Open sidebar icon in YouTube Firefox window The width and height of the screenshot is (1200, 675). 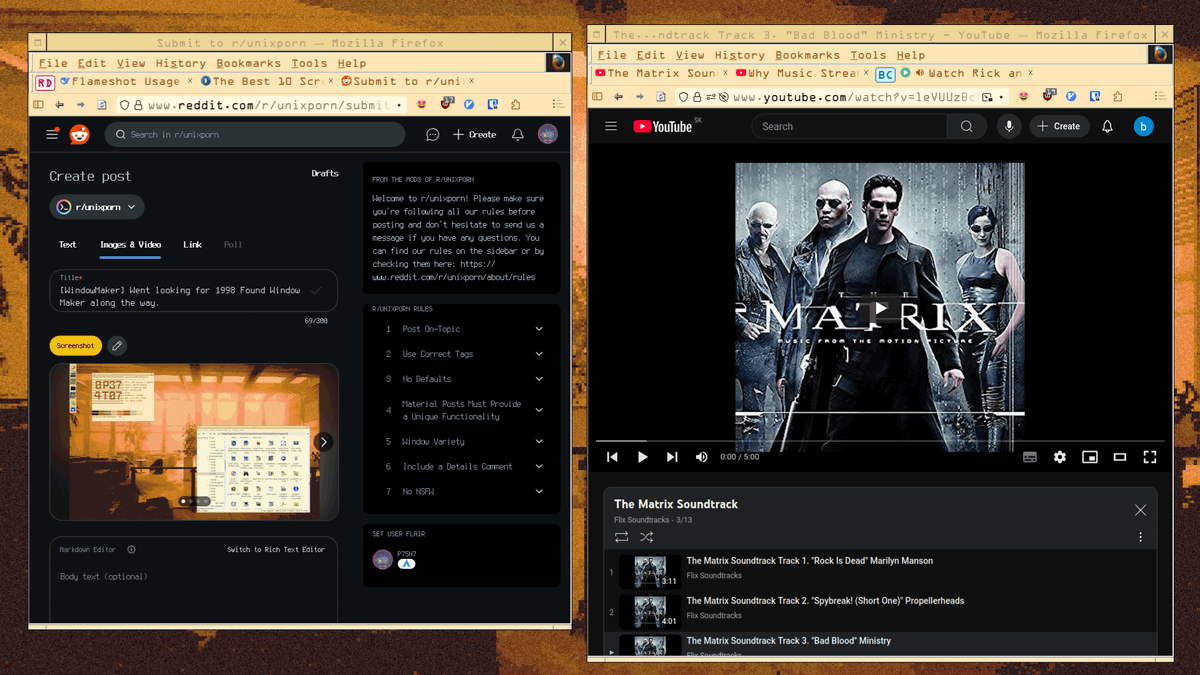pos(597,97)
